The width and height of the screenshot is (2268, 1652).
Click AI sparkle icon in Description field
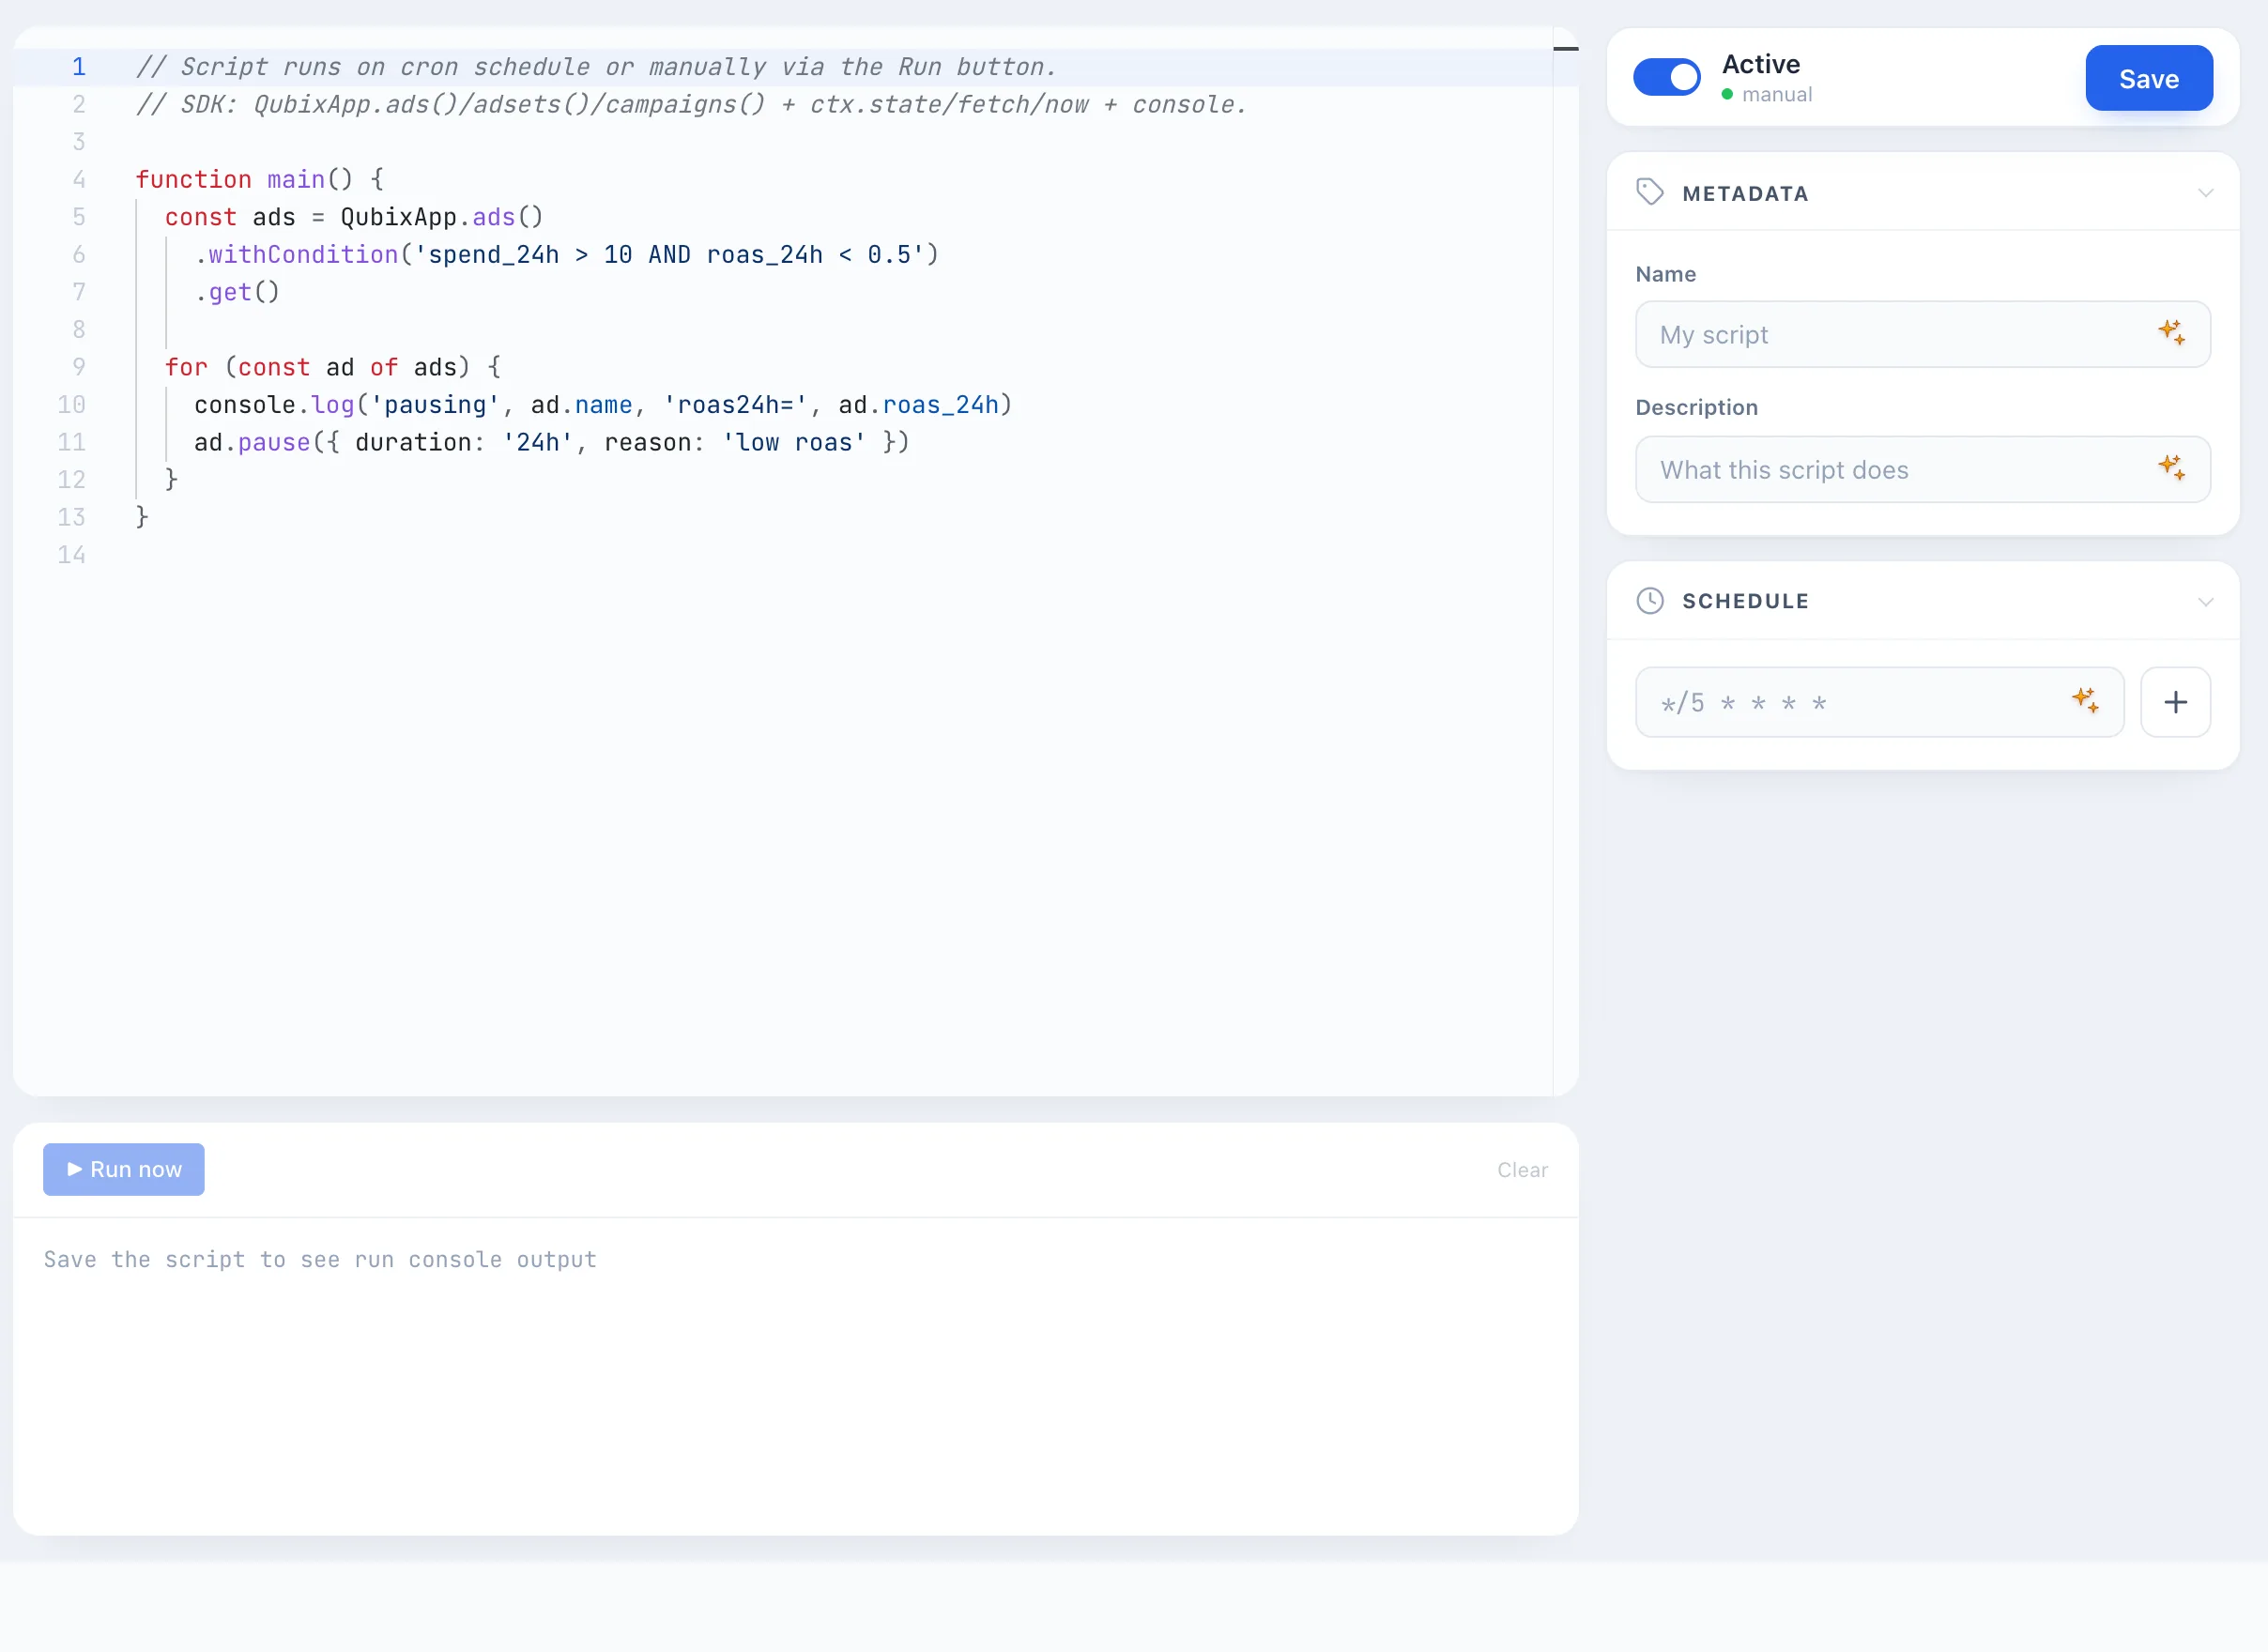coord(2171,467)
